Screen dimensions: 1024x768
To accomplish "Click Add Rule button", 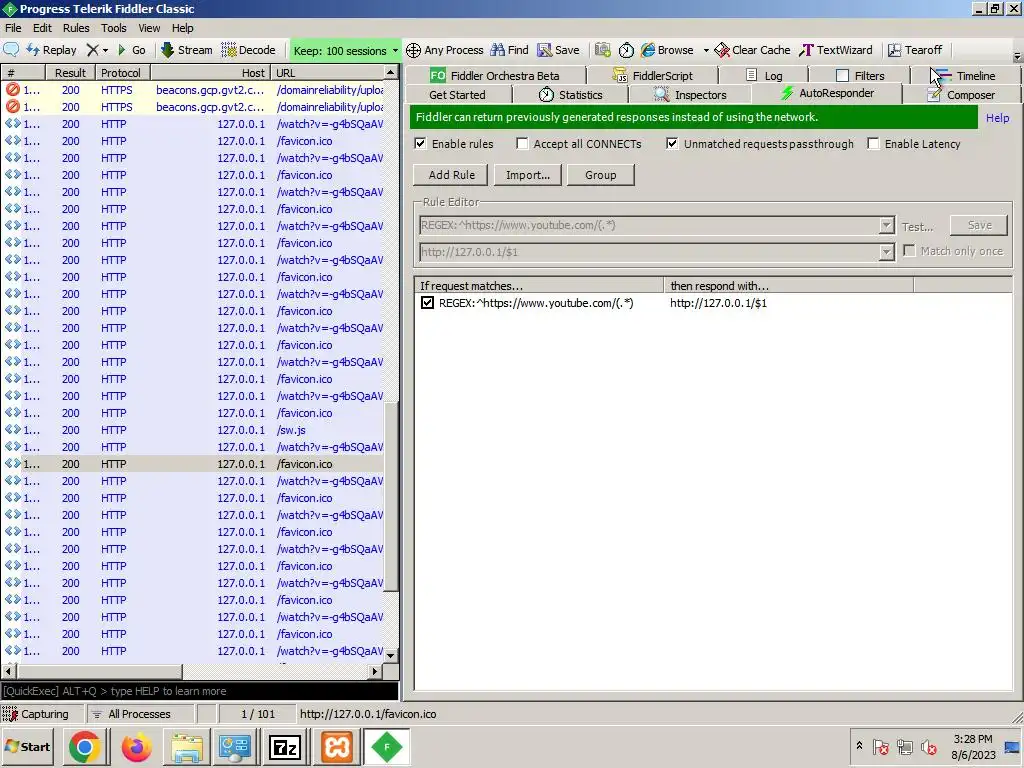I will 451,175.
